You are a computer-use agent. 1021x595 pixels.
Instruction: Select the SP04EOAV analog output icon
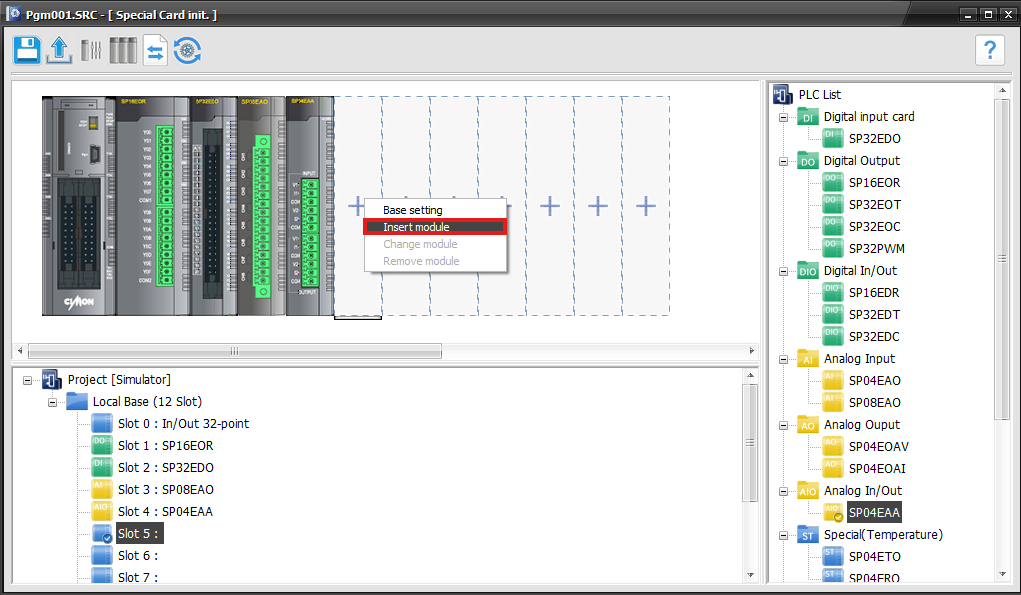coord(832,446)
